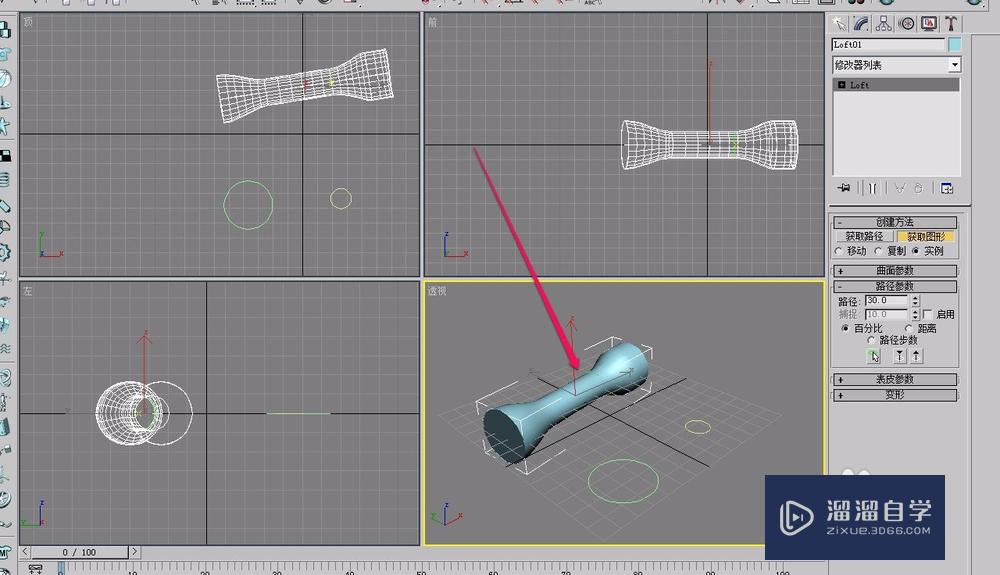Screen dimensions: 1000x575
Task: Click the 前 viewport label
Action: (x=432, y=22)
